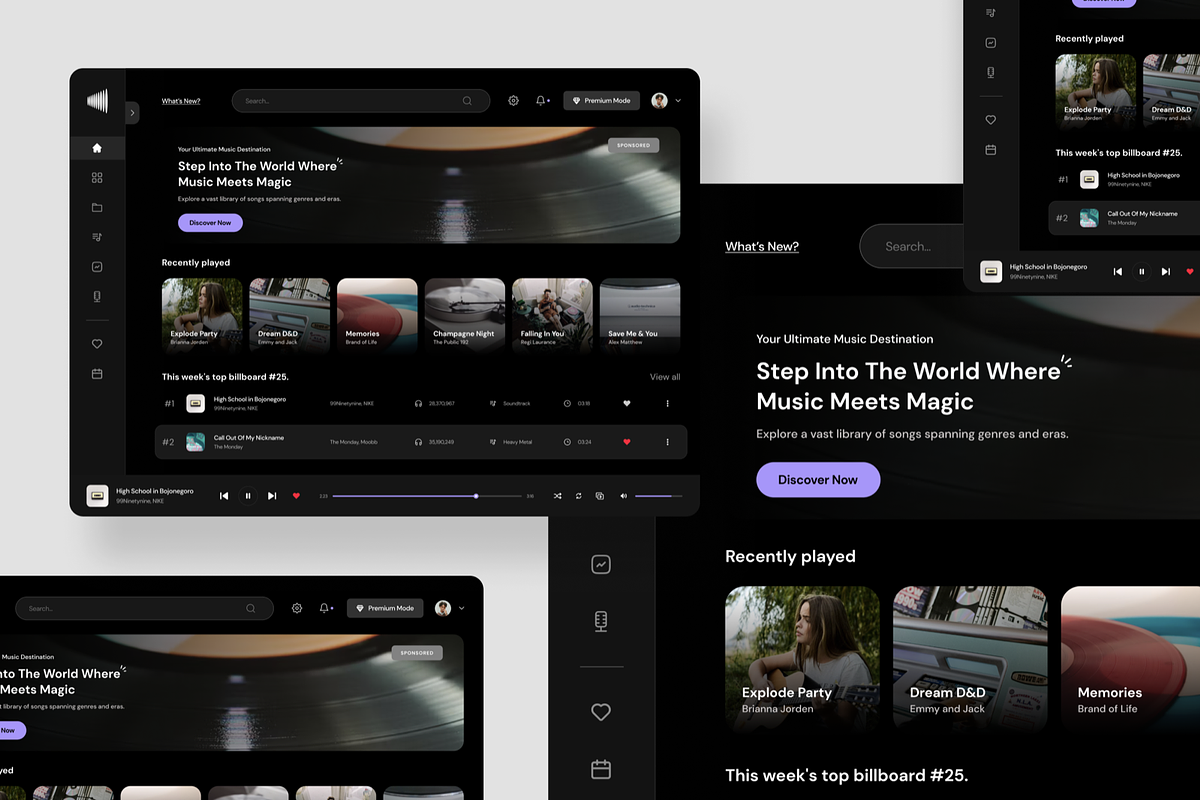Like High School in Bojonegoro billboard row
Viewport: 1200px width, 800px height.
(627, 403)
